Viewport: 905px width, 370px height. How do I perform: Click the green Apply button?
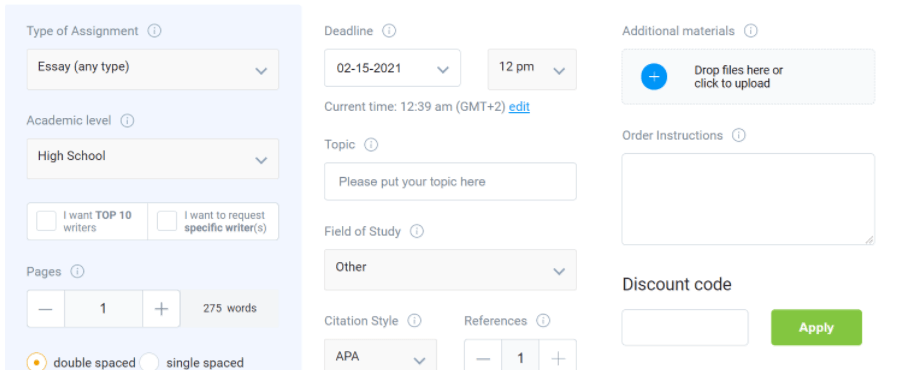[x=816, y=327]
